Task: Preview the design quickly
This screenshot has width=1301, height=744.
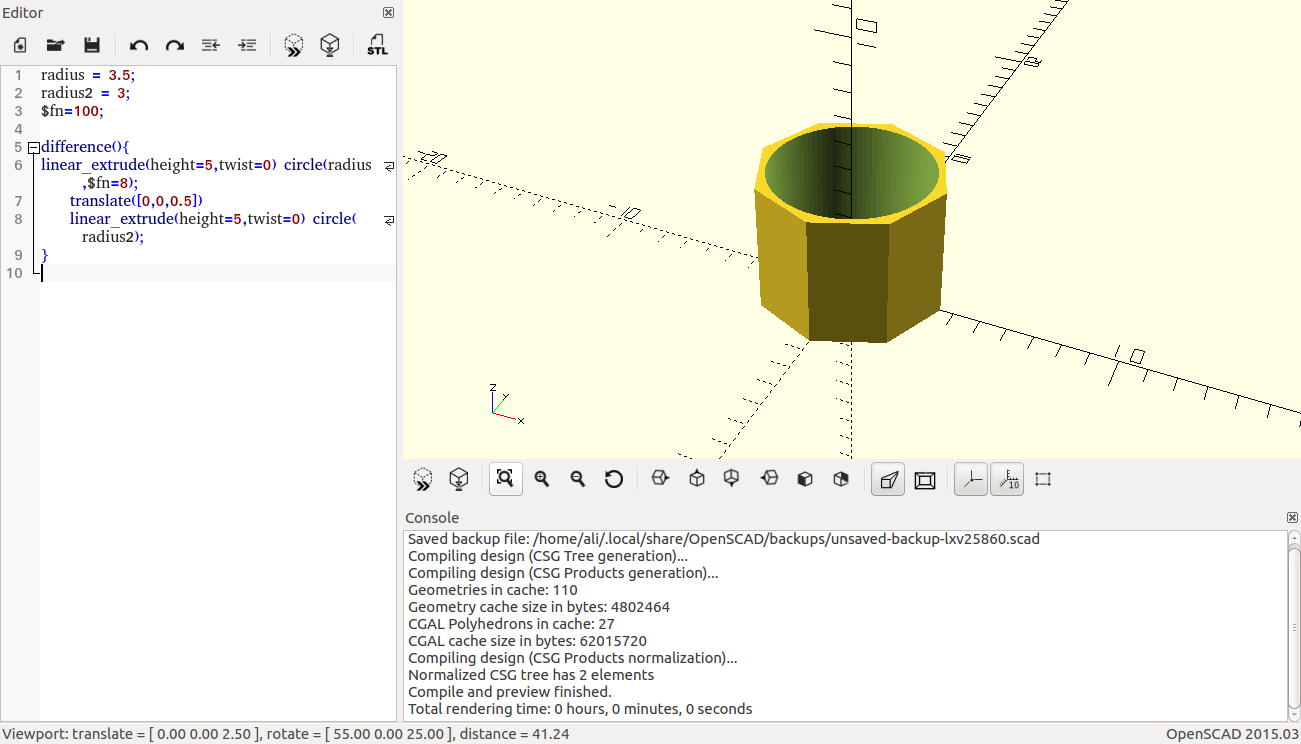Action: click(293, 45)
